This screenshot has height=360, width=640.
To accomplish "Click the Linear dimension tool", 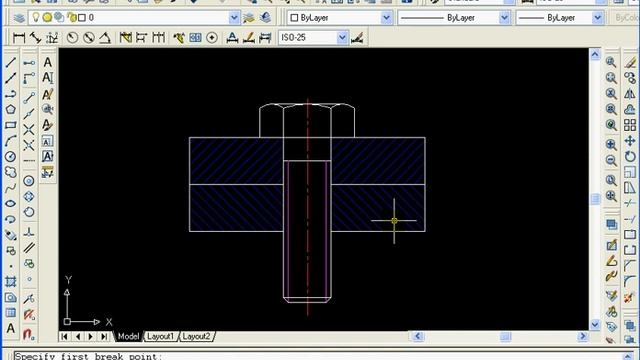I will pos(19,38).
